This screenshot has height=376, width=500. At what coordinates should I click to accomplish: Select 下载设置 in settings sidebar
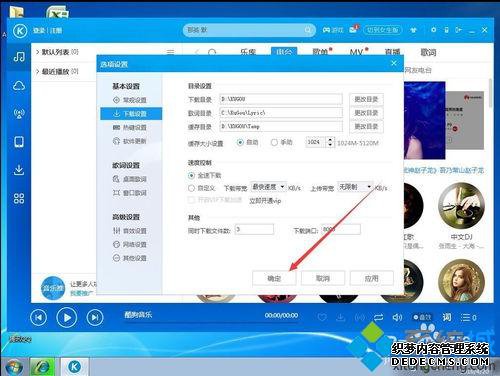click(x=131, y=114)
